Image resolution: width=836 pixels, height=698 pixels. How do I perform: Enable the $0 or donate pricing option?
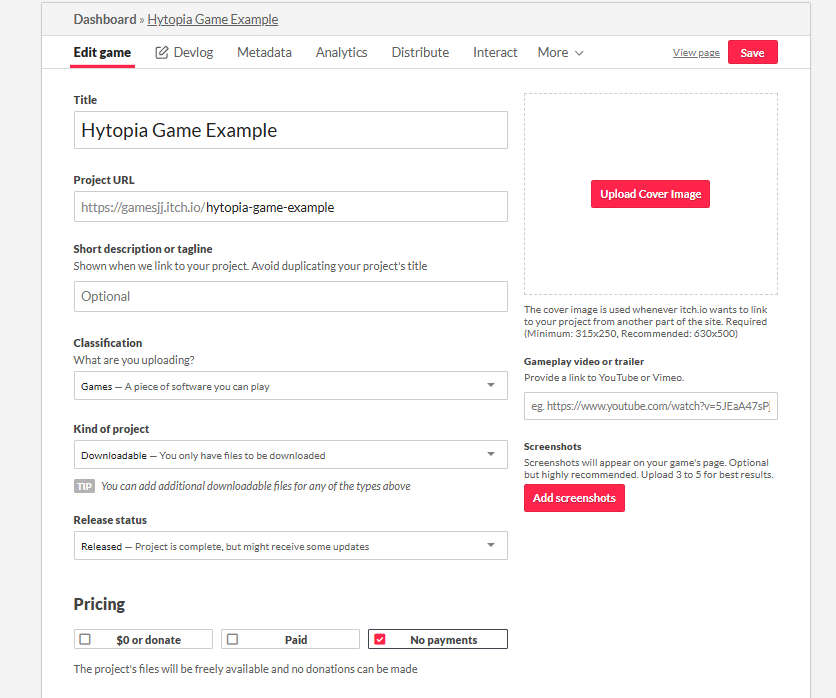point(85,639)
